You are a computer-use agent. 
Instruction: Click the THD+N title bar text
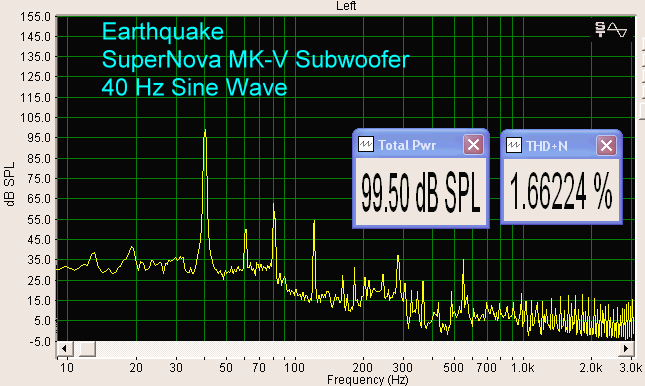(547, 146)
